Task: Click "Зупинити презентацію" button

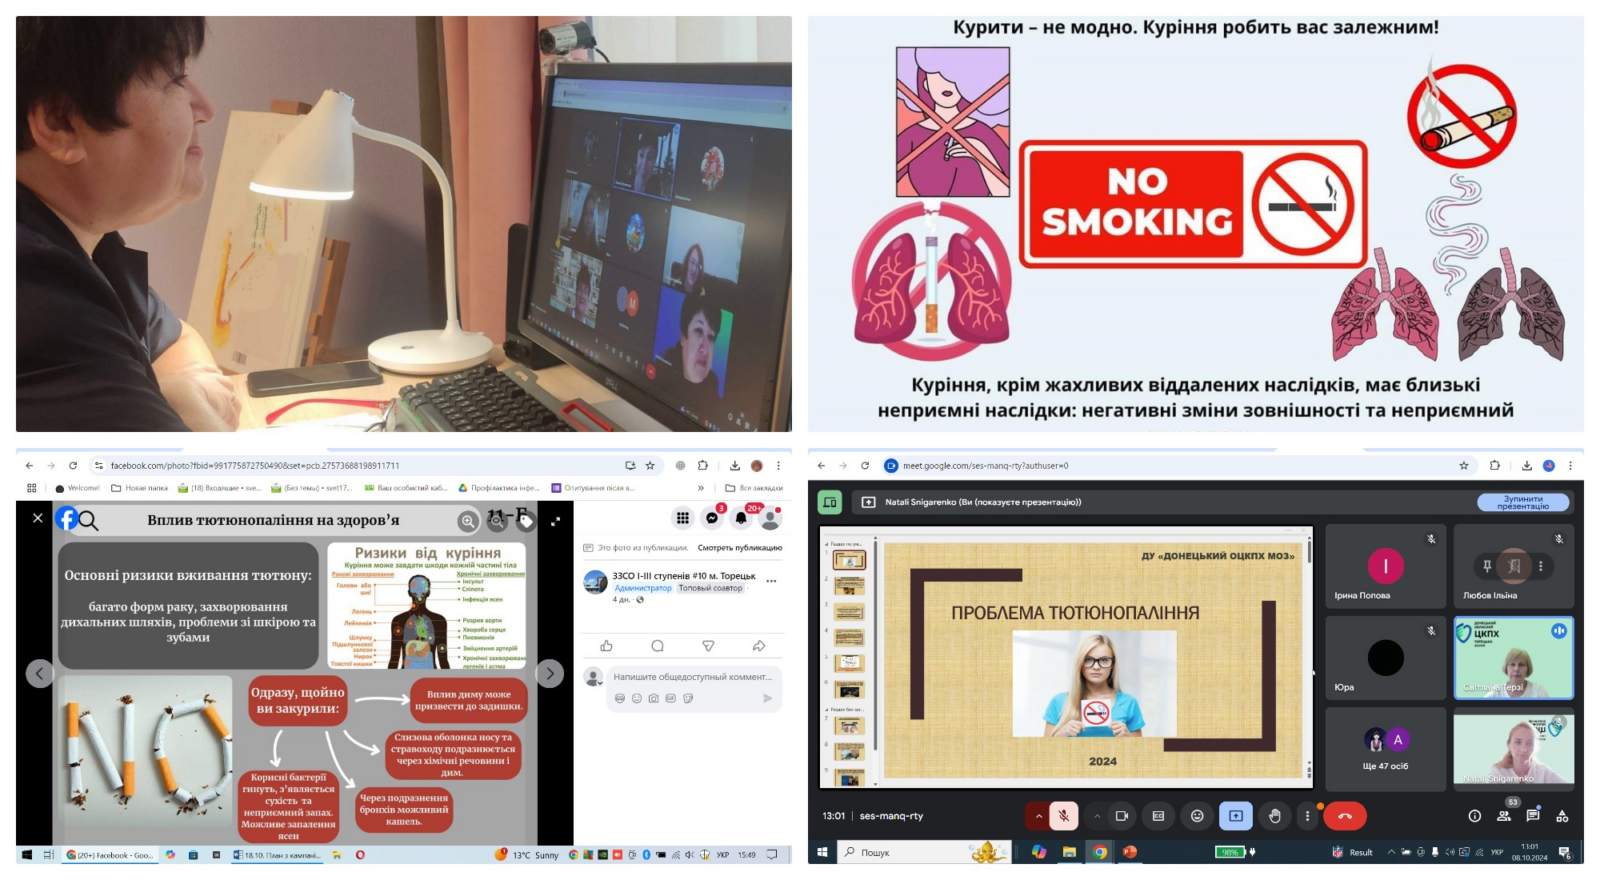Action: click(1522, 502)
